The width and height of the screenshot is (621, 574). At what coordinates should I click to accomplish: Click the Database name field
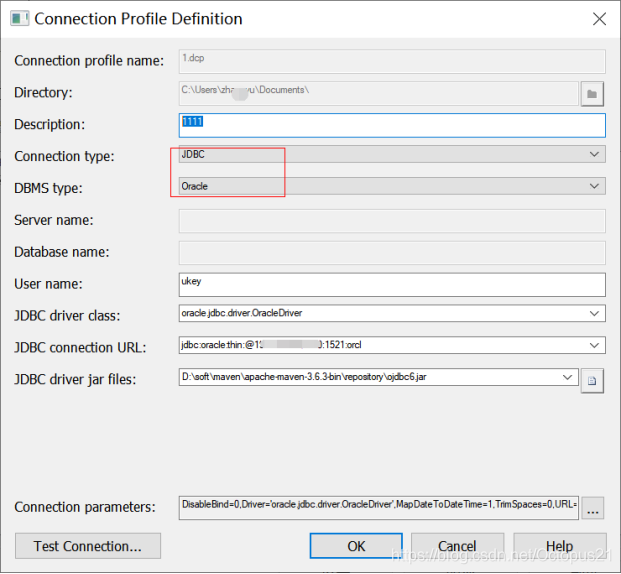(x=392, y=253)
